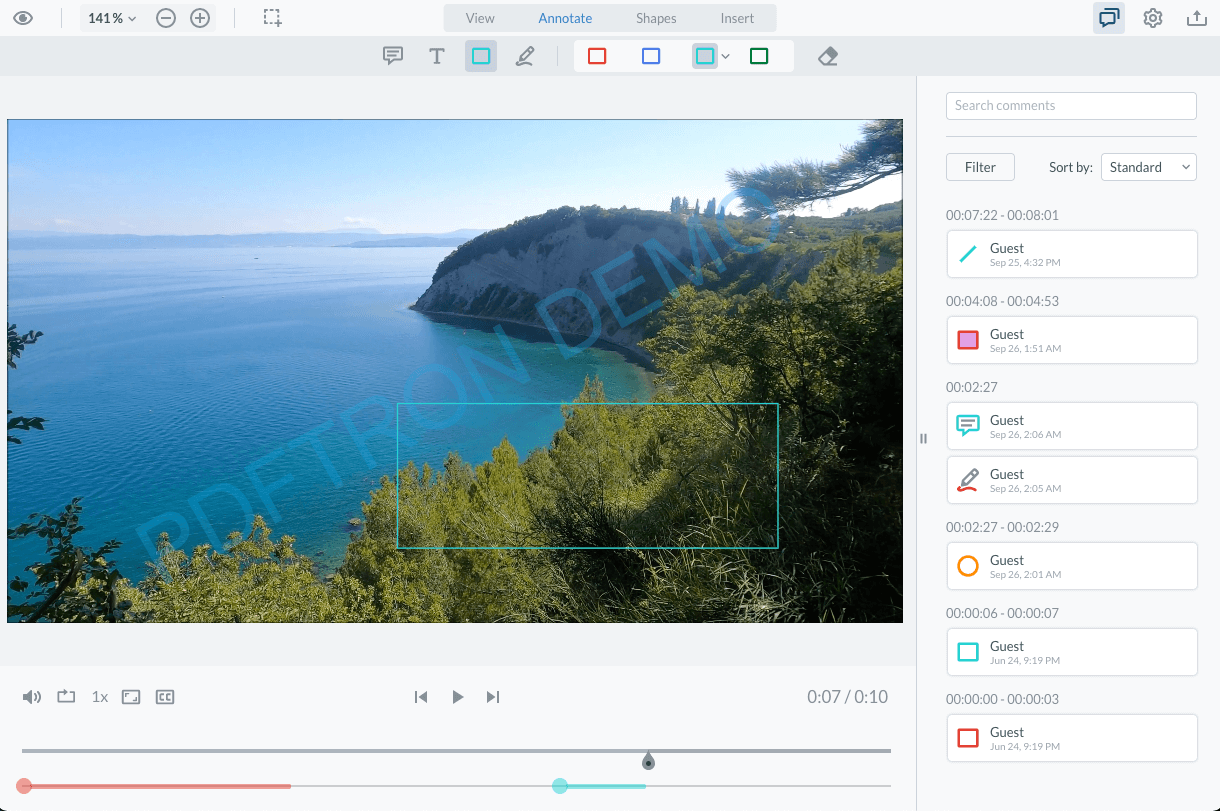Toggle fullscreen video mode
The width and height of the screenshot is (1220, 811).
(131, 697)
